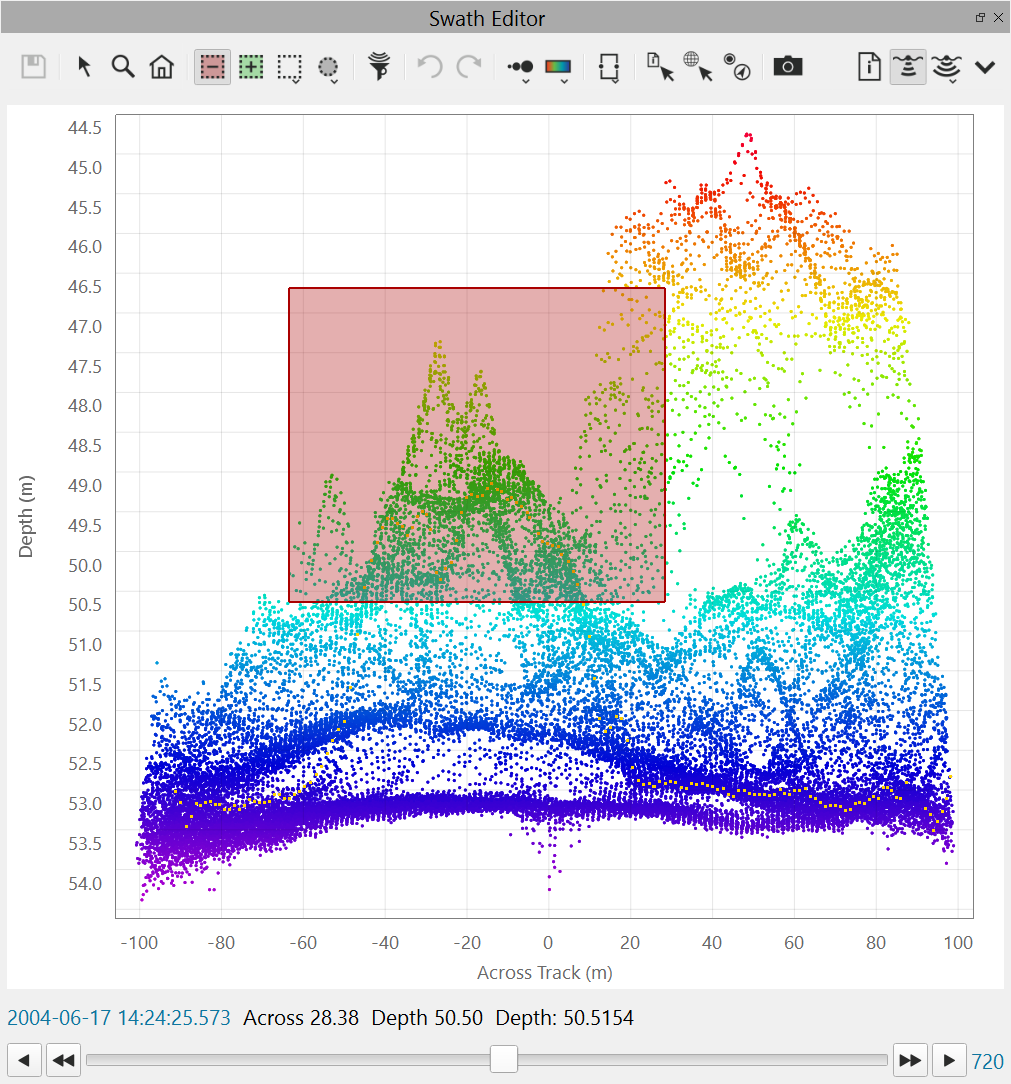This screenshot has width=1011, height=1084.
Task: Click the 720 ping number link
Action: (988, 1061)
